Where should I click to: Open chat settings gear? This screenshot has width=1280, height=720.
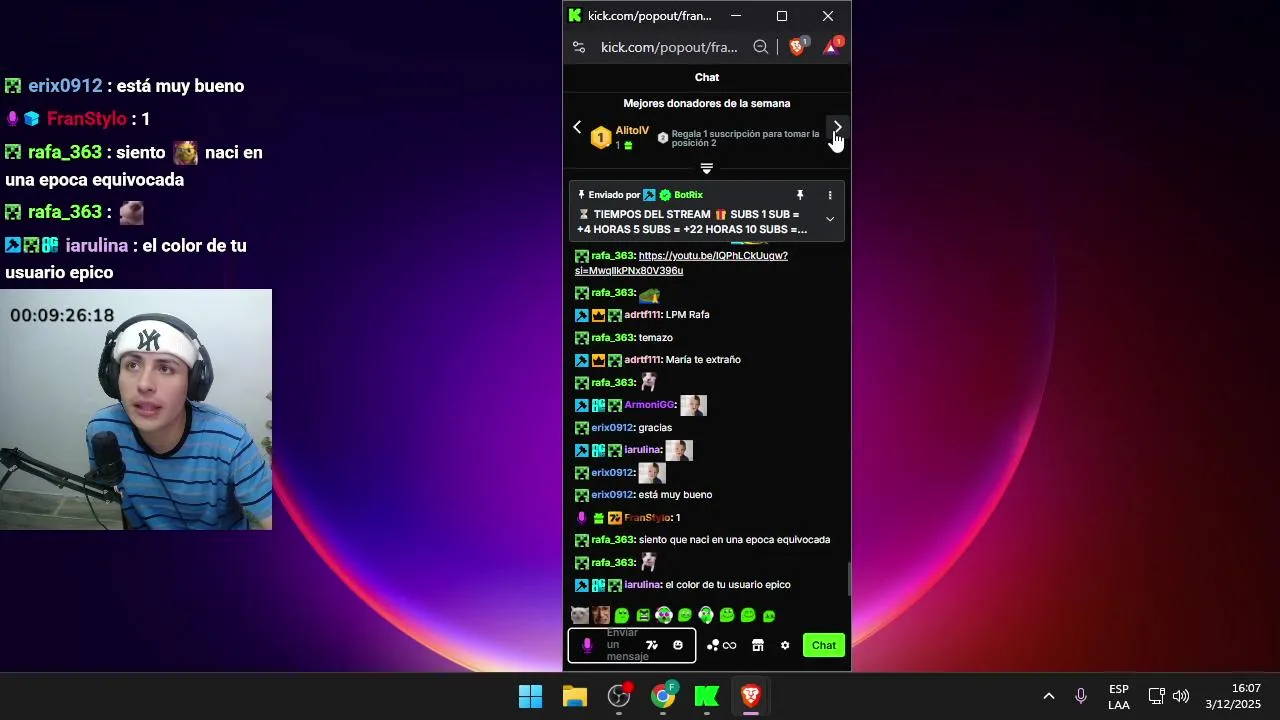click(x=785, y=645)
